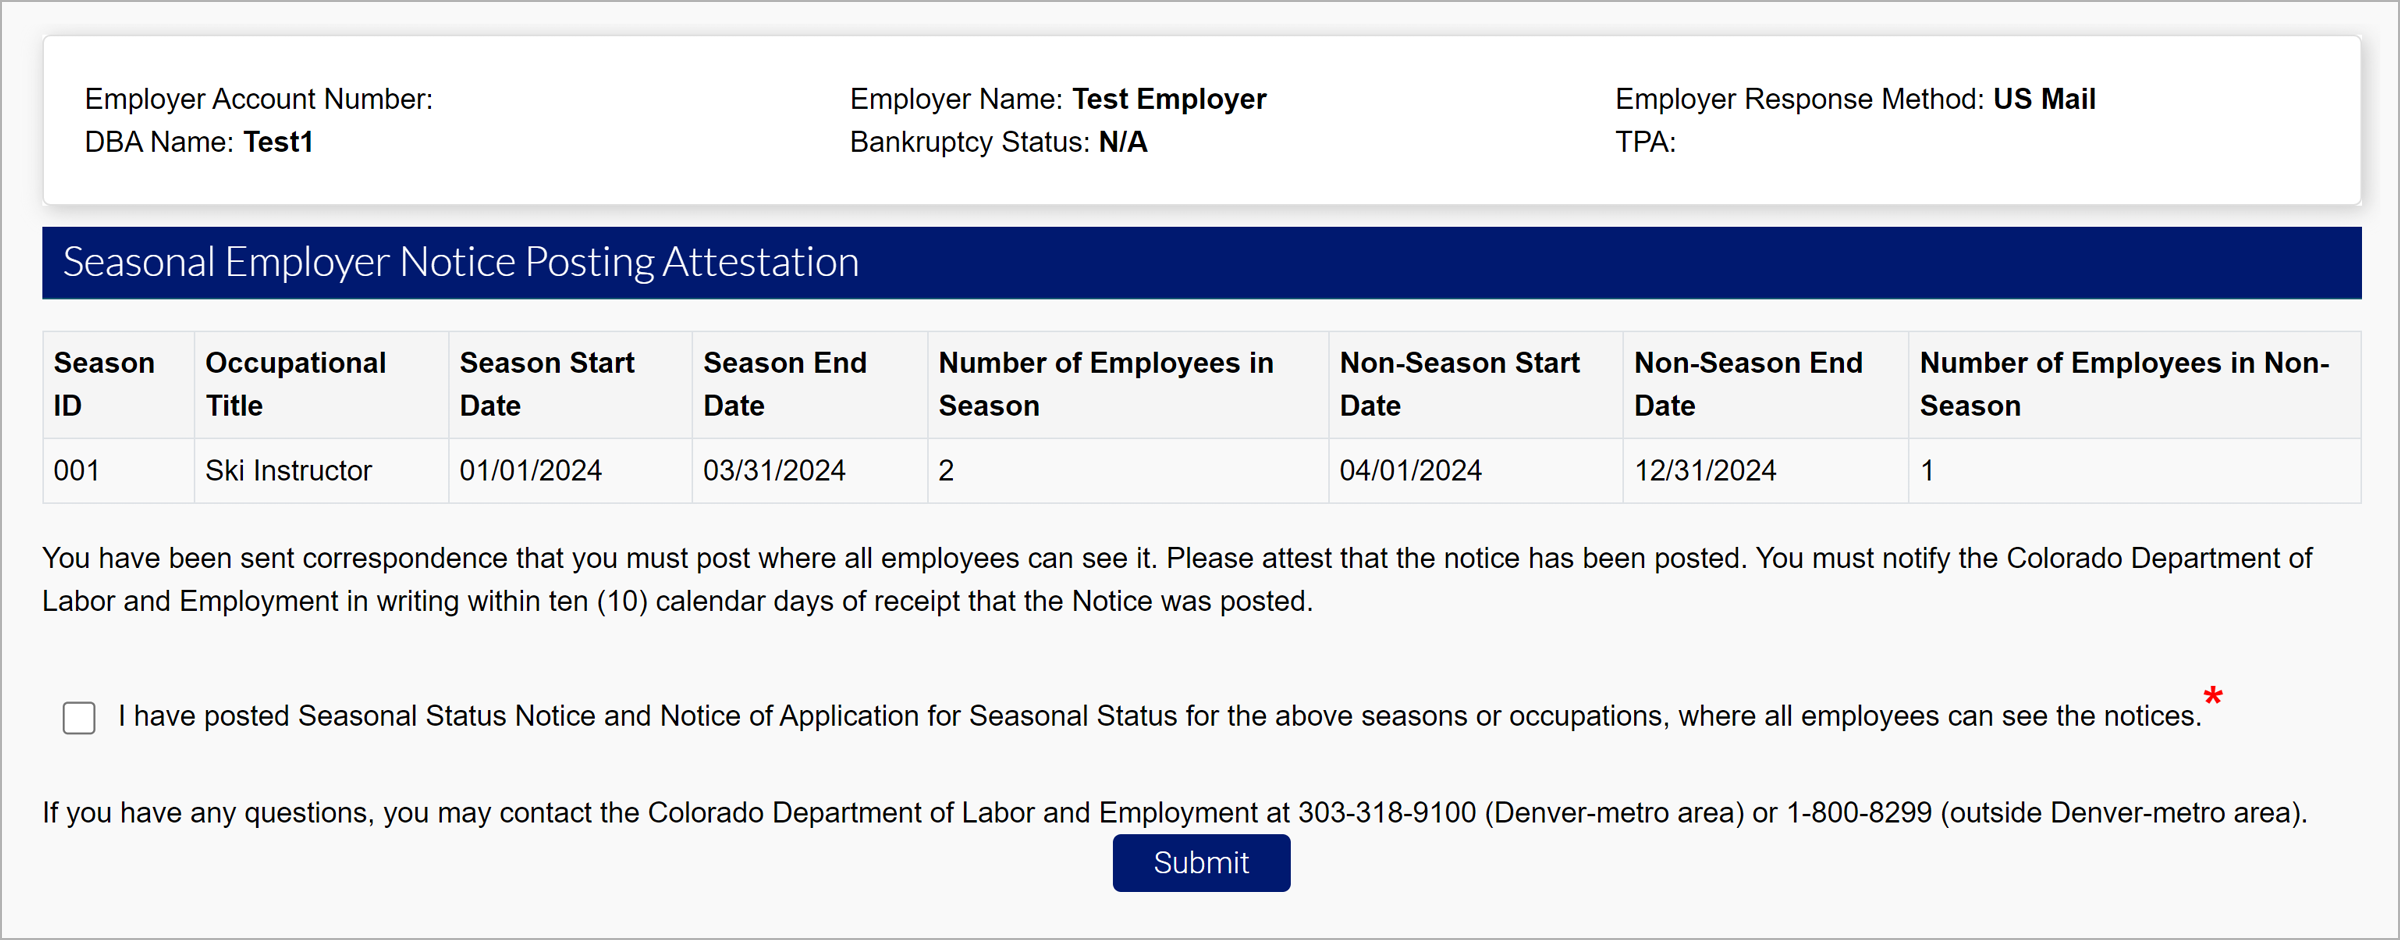Click the 04/01/2024 non-season start date cell

1410,470
